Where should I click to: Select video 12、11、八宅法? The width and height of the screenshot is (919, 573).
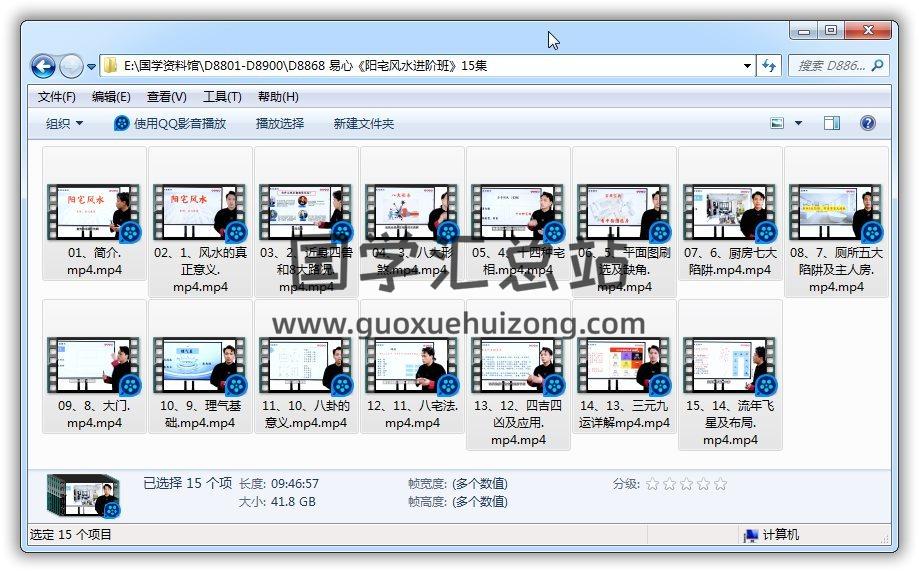tap(413, 367)
